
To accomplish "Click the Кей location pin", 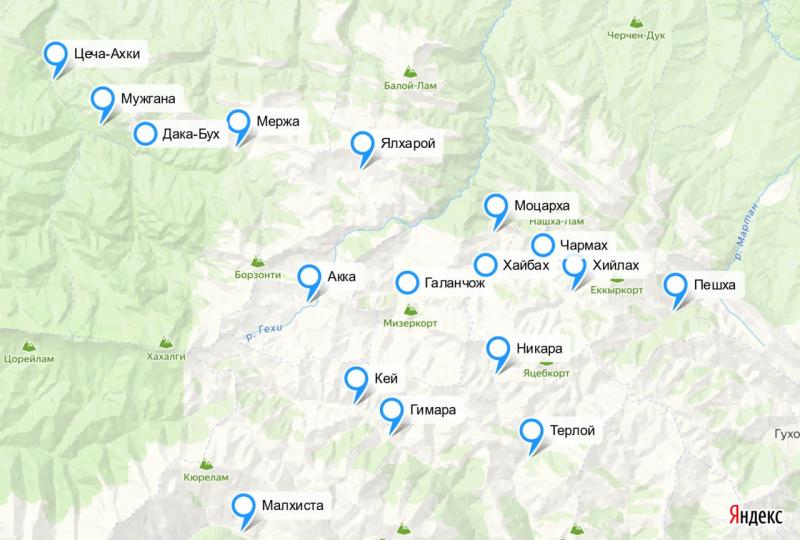I will pyautogui.click(x=356, y=380).
